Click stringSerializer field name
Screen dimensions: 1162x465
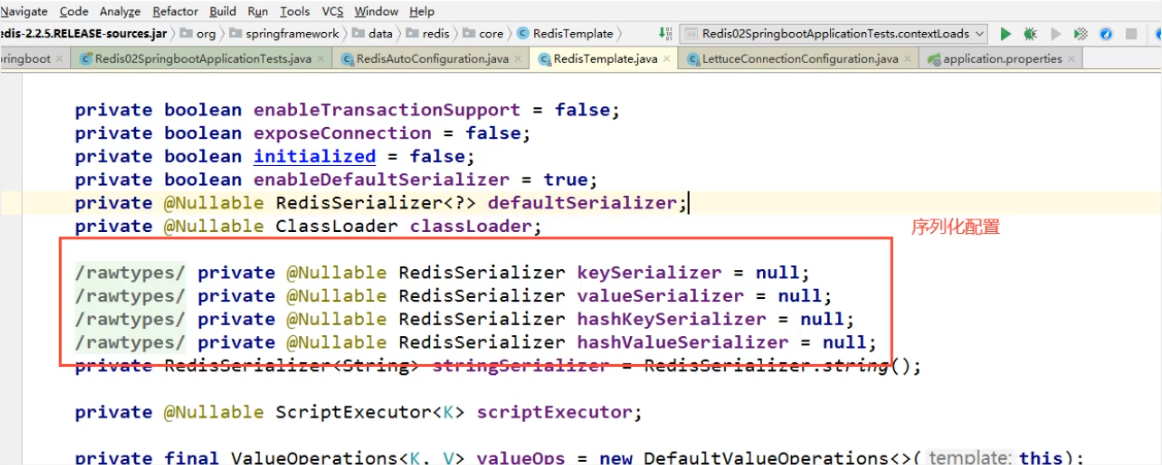(520, 366)
